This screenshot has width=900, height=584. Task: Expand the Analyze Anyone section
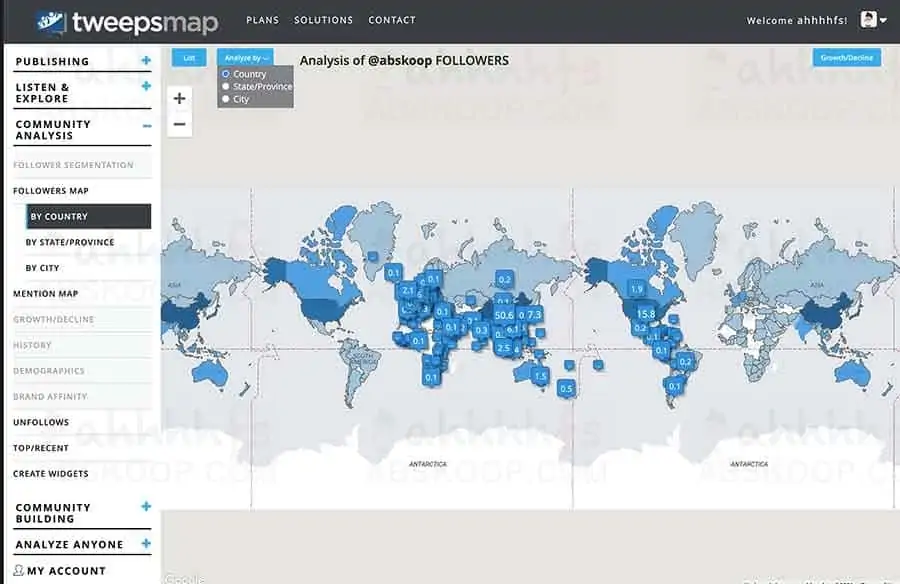(x=146, y=544)
